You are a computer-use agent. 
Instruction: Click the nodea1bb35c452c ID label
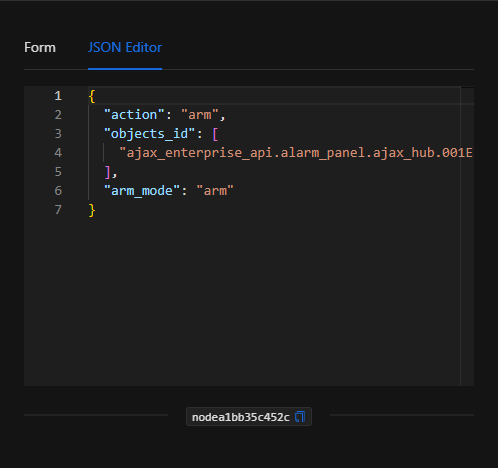[x=241, y=417]
